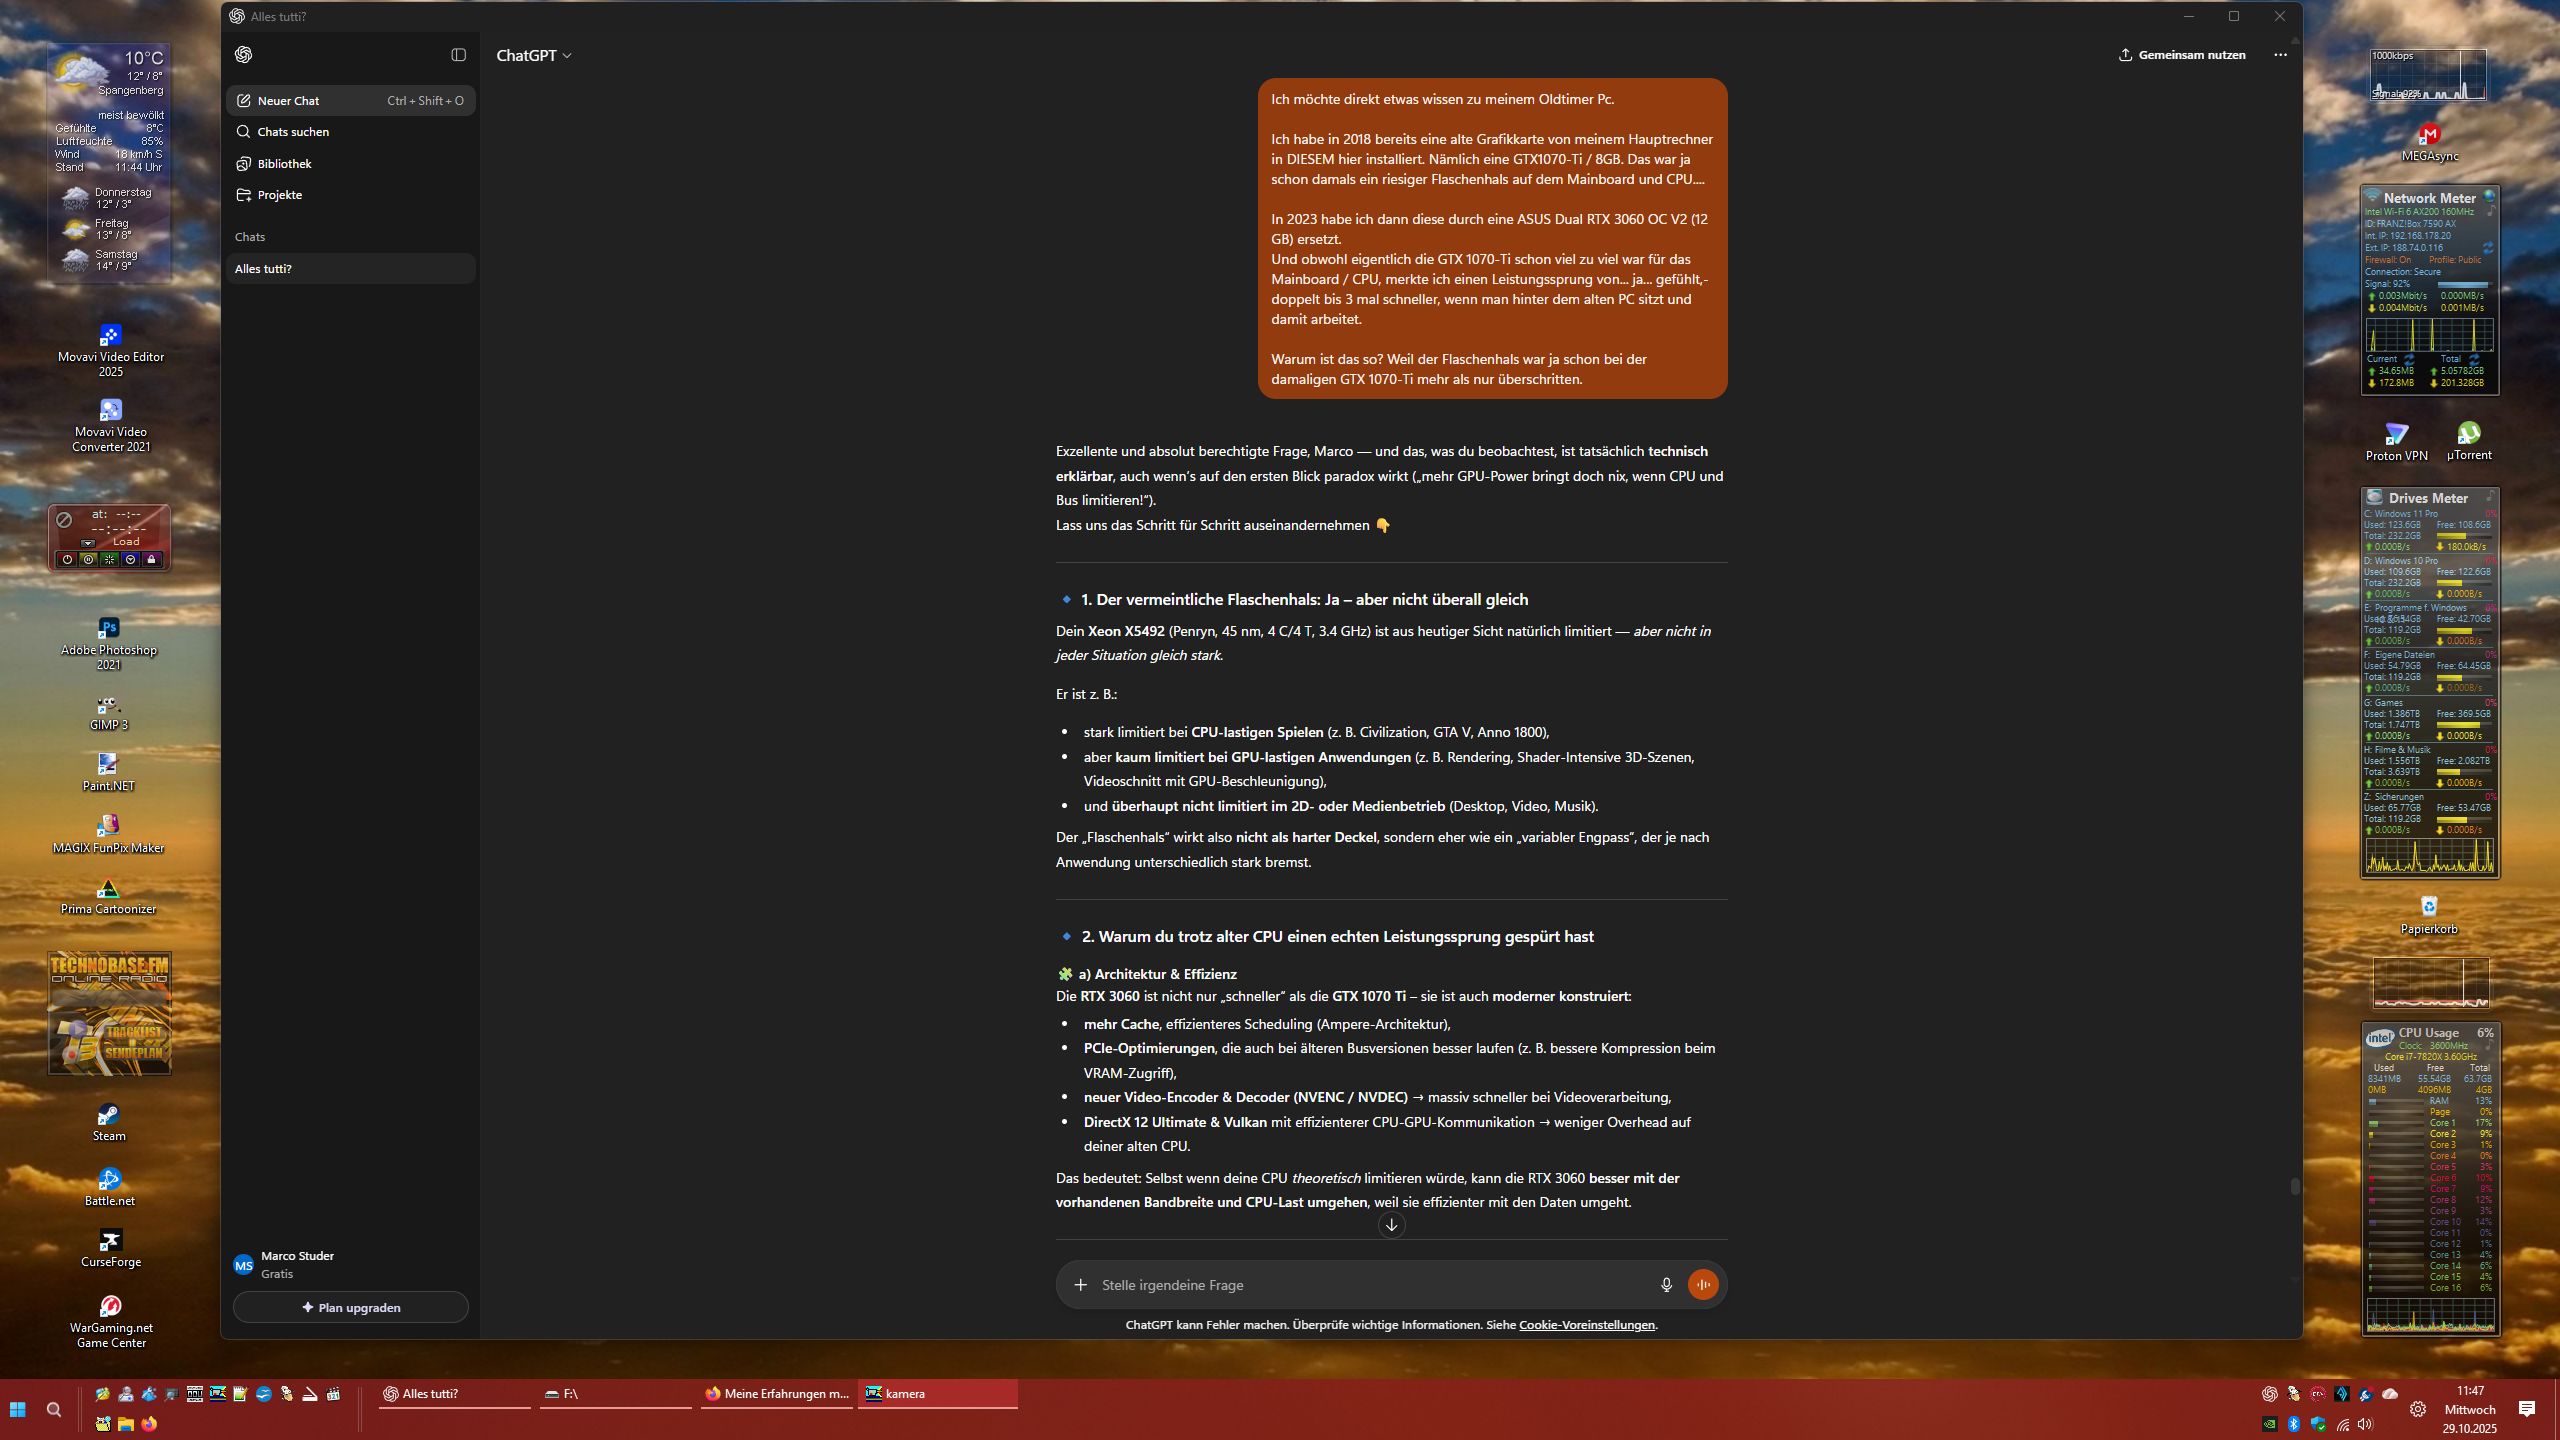Viewport: 2560px width, 1440px height.
Task: Open Steam desktop shortcut icon
Action: (109, 1115)
